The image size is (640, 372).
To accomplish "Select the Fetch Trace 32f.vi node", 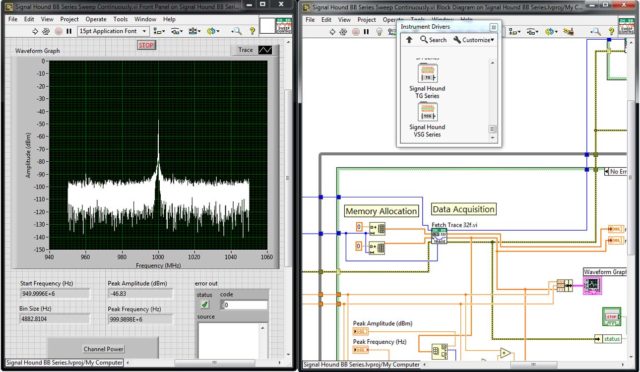I will 439,236.
